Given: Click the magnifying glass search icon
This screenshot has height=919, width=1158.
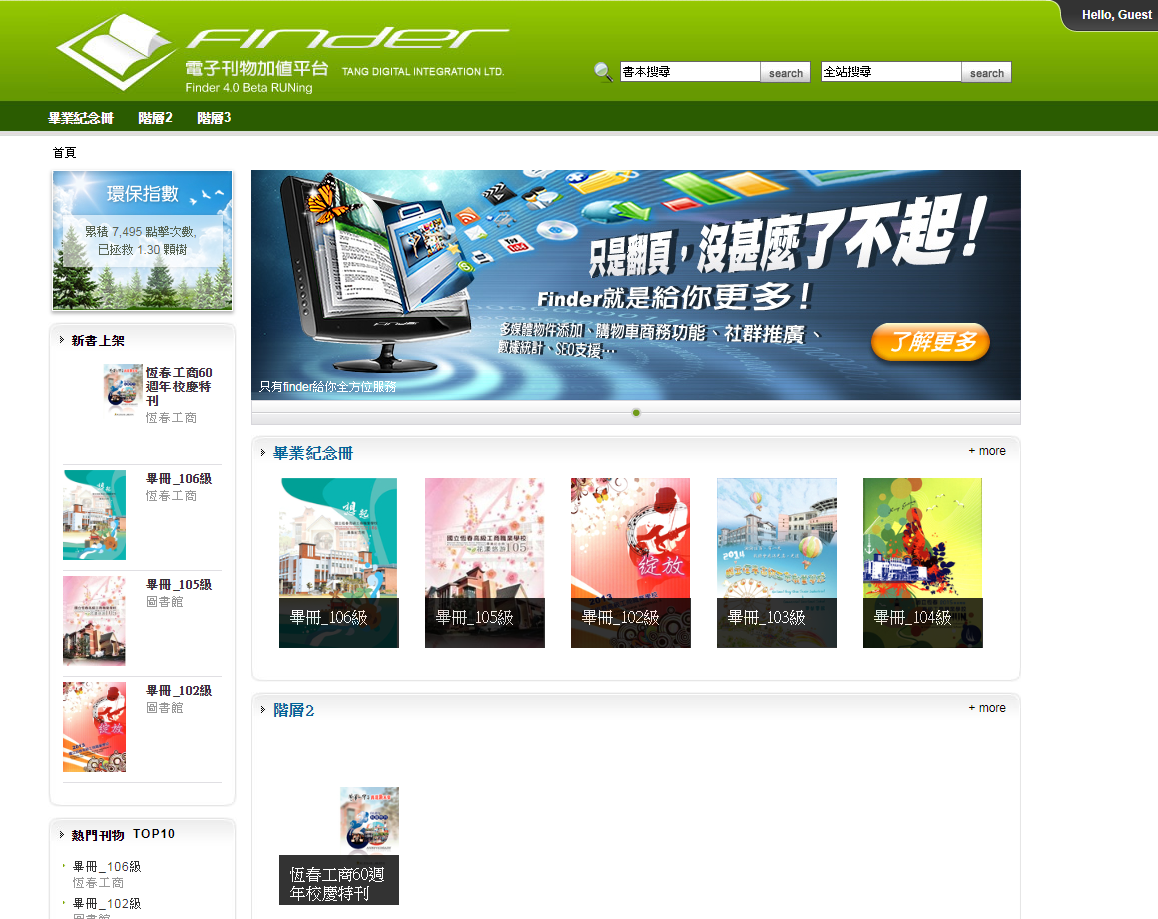Looking at the screenshot, I should tap(603, 72).
